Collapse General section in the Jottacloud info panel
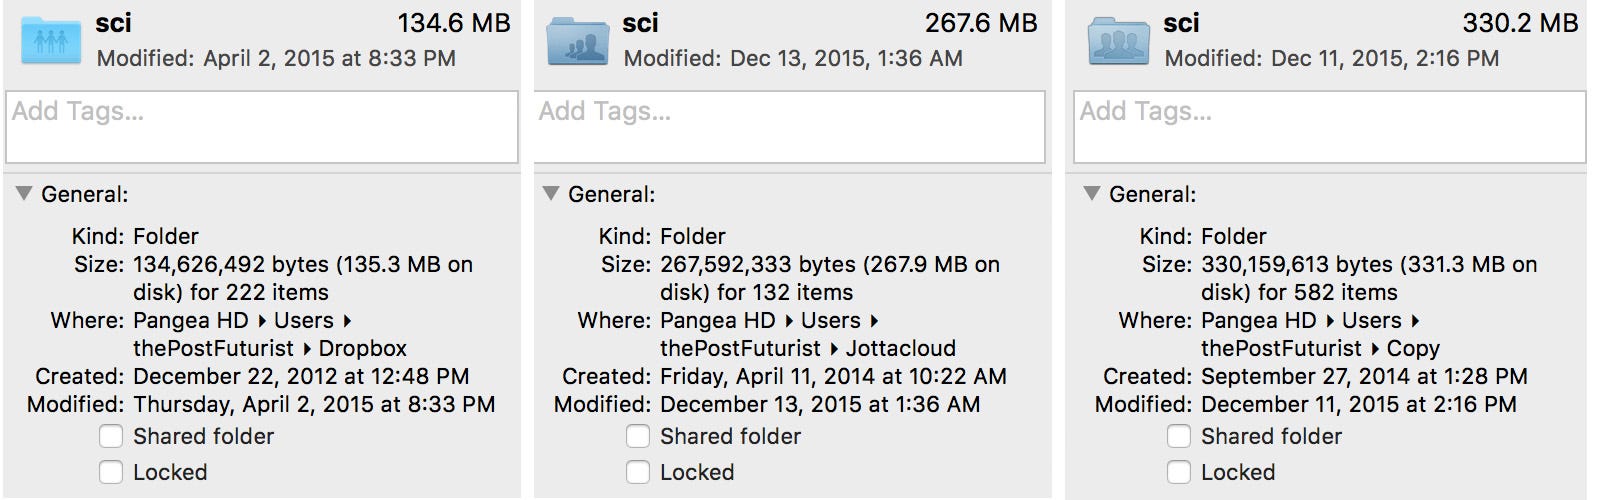The width and height of the screenshot is (1600, 500). point(551,194)
